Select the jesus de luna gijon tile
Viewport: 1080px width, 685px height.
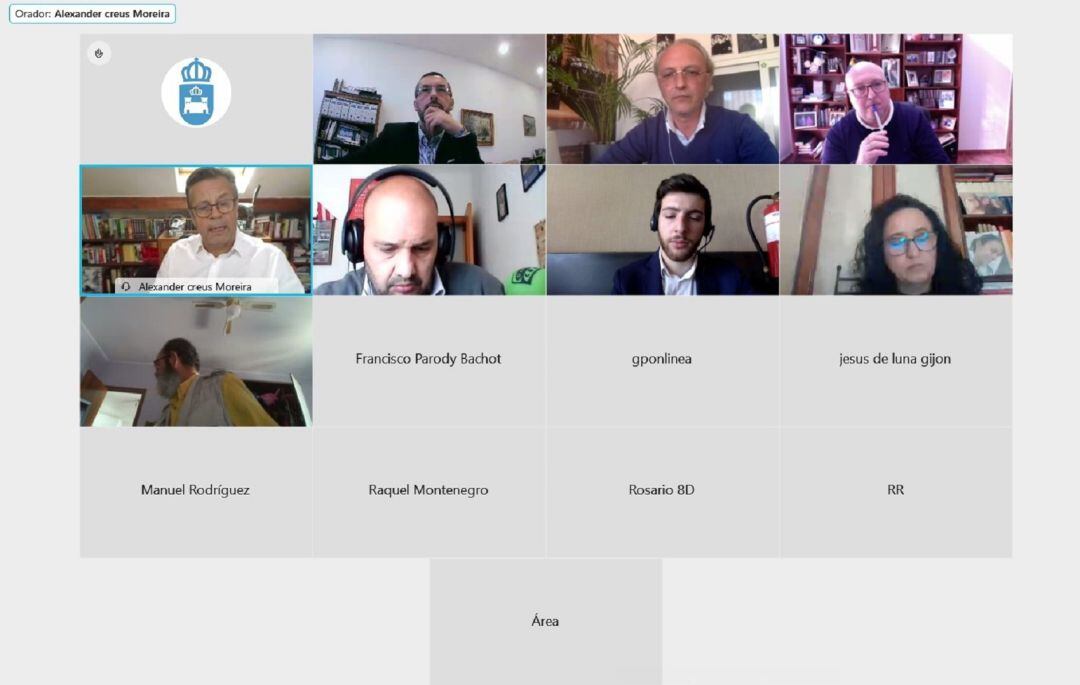[896, 361]
